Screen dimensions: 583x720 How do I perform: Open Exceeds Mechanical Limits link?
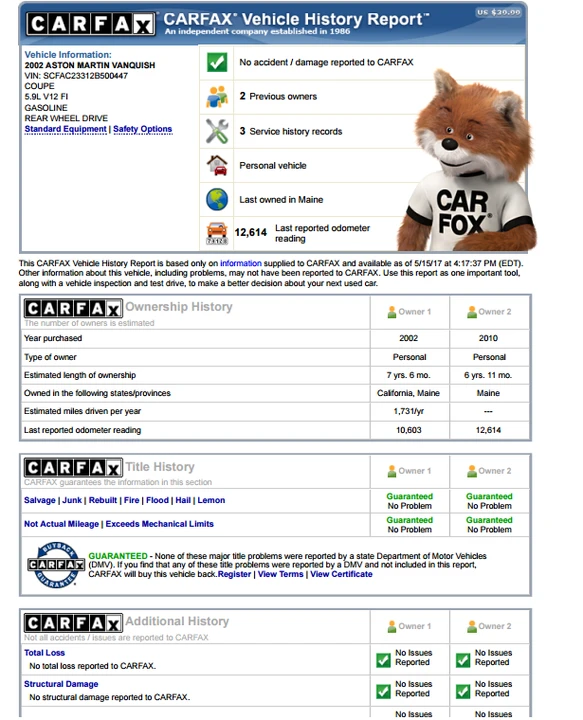(x=159, y=524)
